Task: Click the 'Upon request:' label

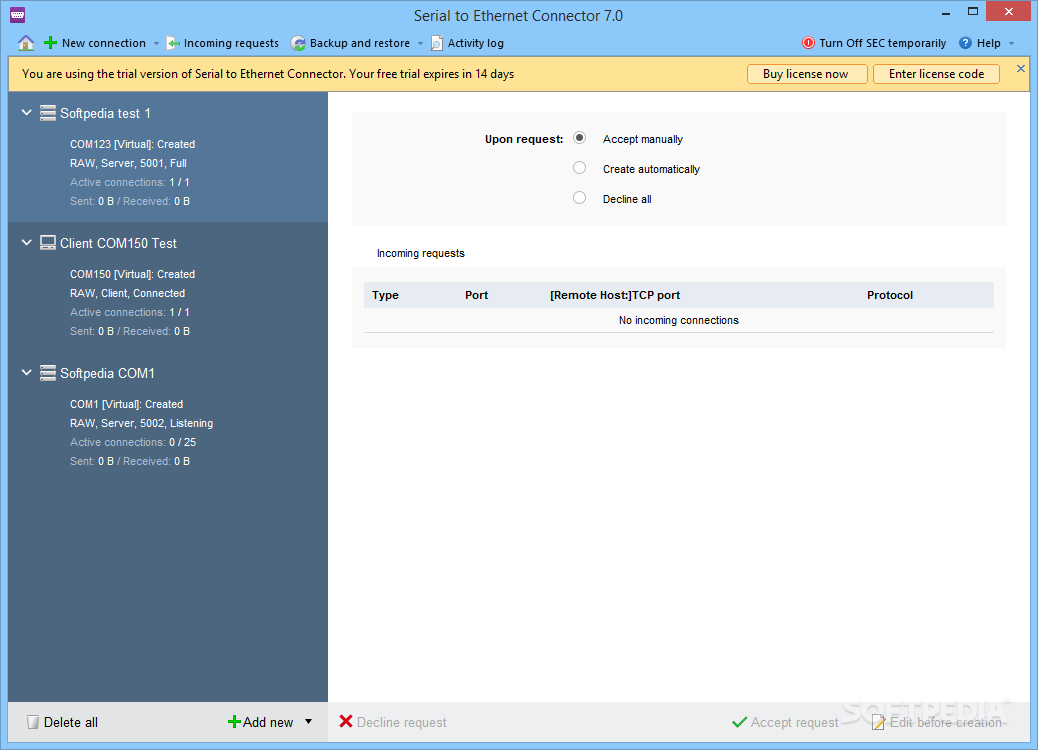Action: point(524,139)
